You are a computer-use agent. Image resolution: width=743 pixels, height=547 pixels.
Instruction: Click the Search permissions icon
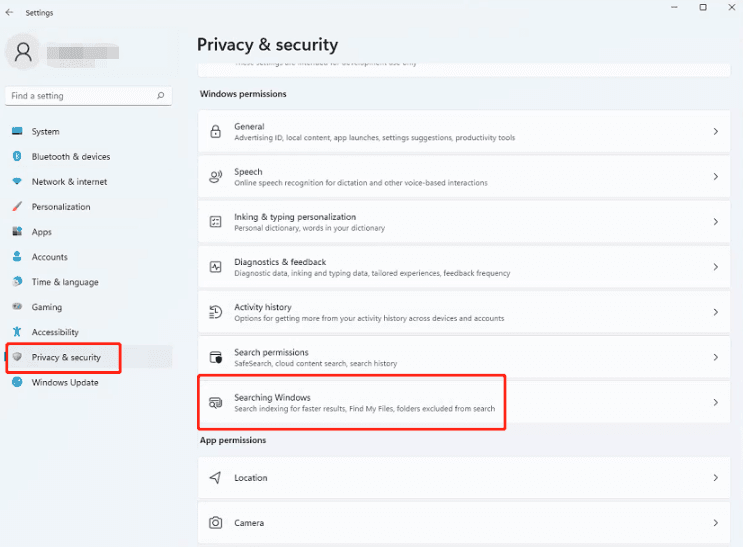pos(216,357)
